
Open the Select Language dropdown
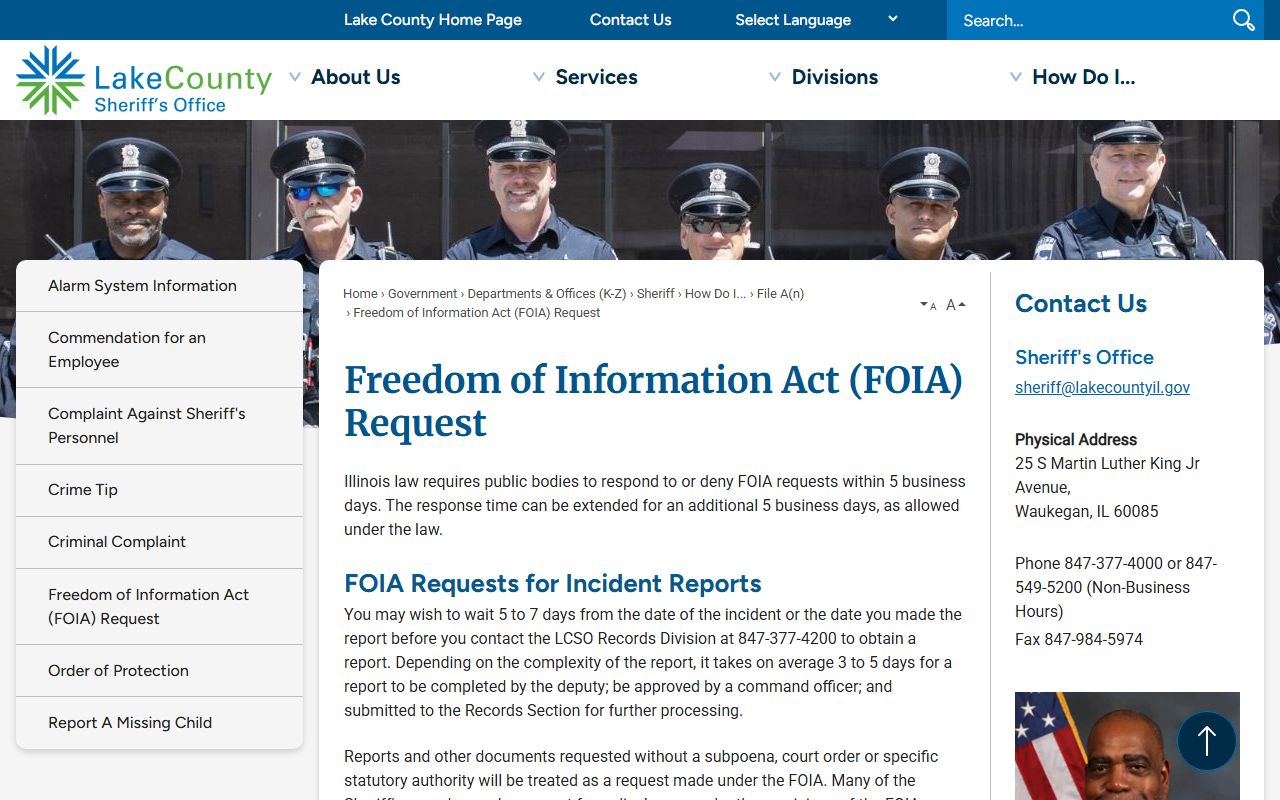coord(816,20)
